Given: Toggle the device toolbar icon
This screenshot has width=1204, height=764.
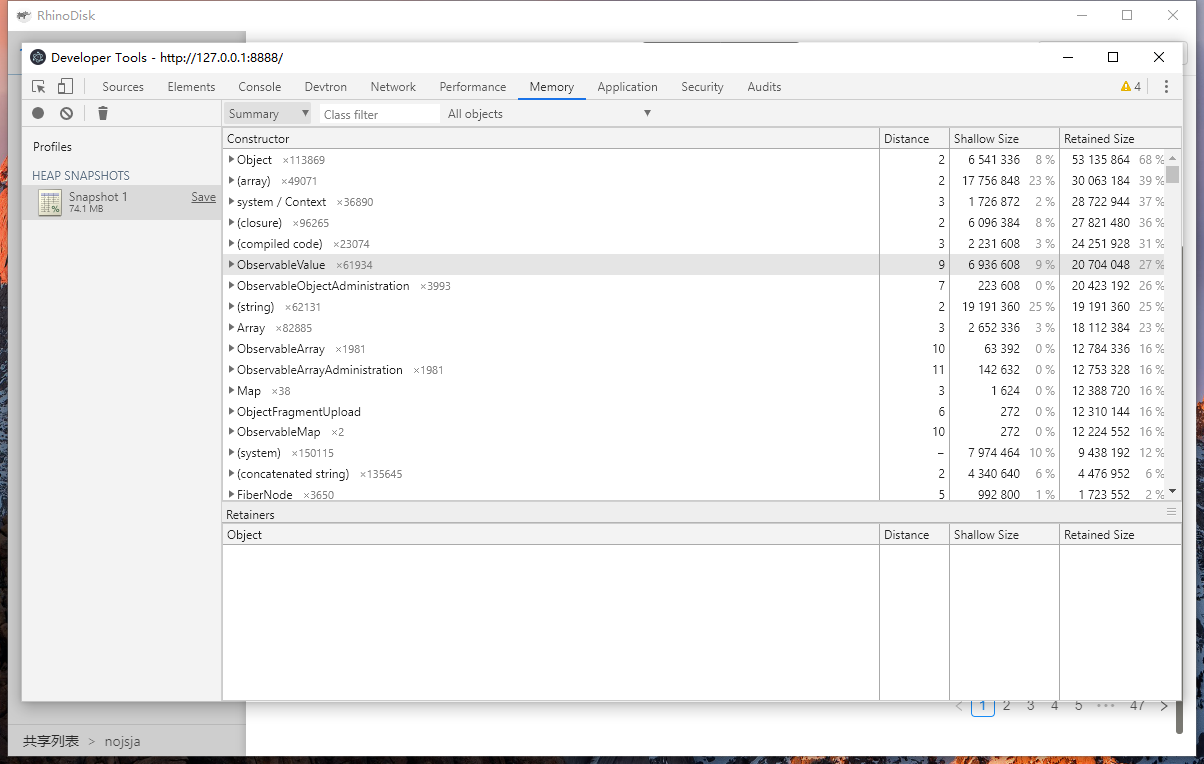Looking at the screenshot, I should tap(65, 87).
